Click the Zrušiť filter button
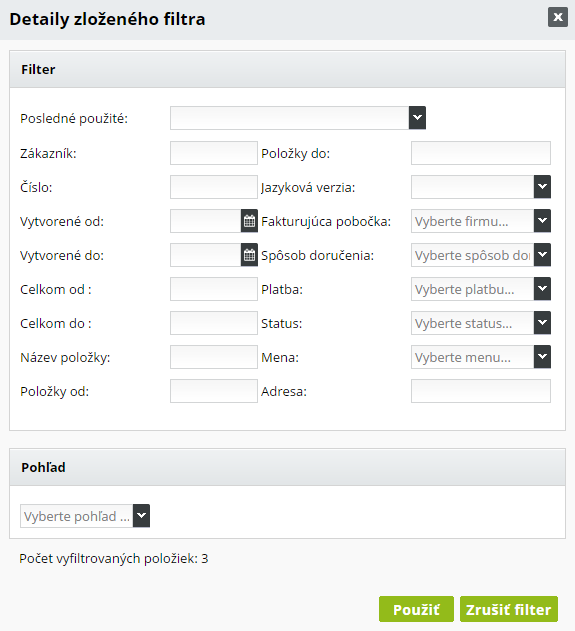Screen dimensions: 575x631 [509, 609]
